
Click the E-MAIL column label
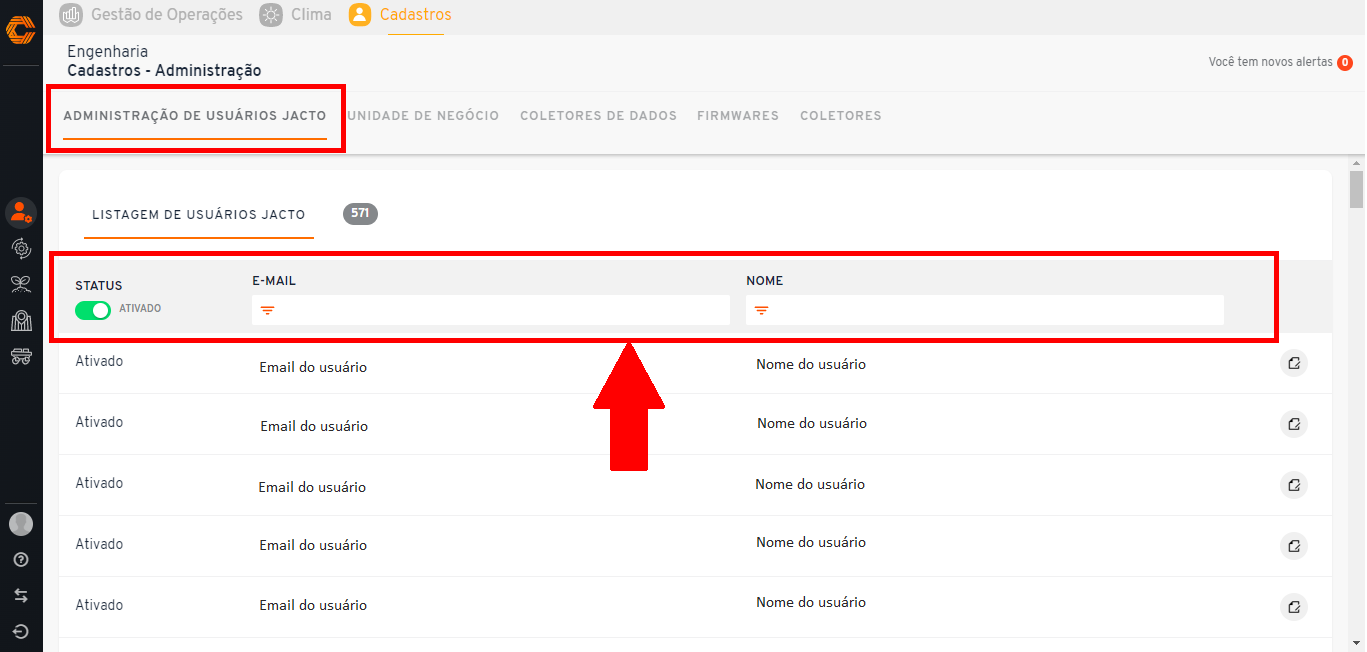pos(274,281)
